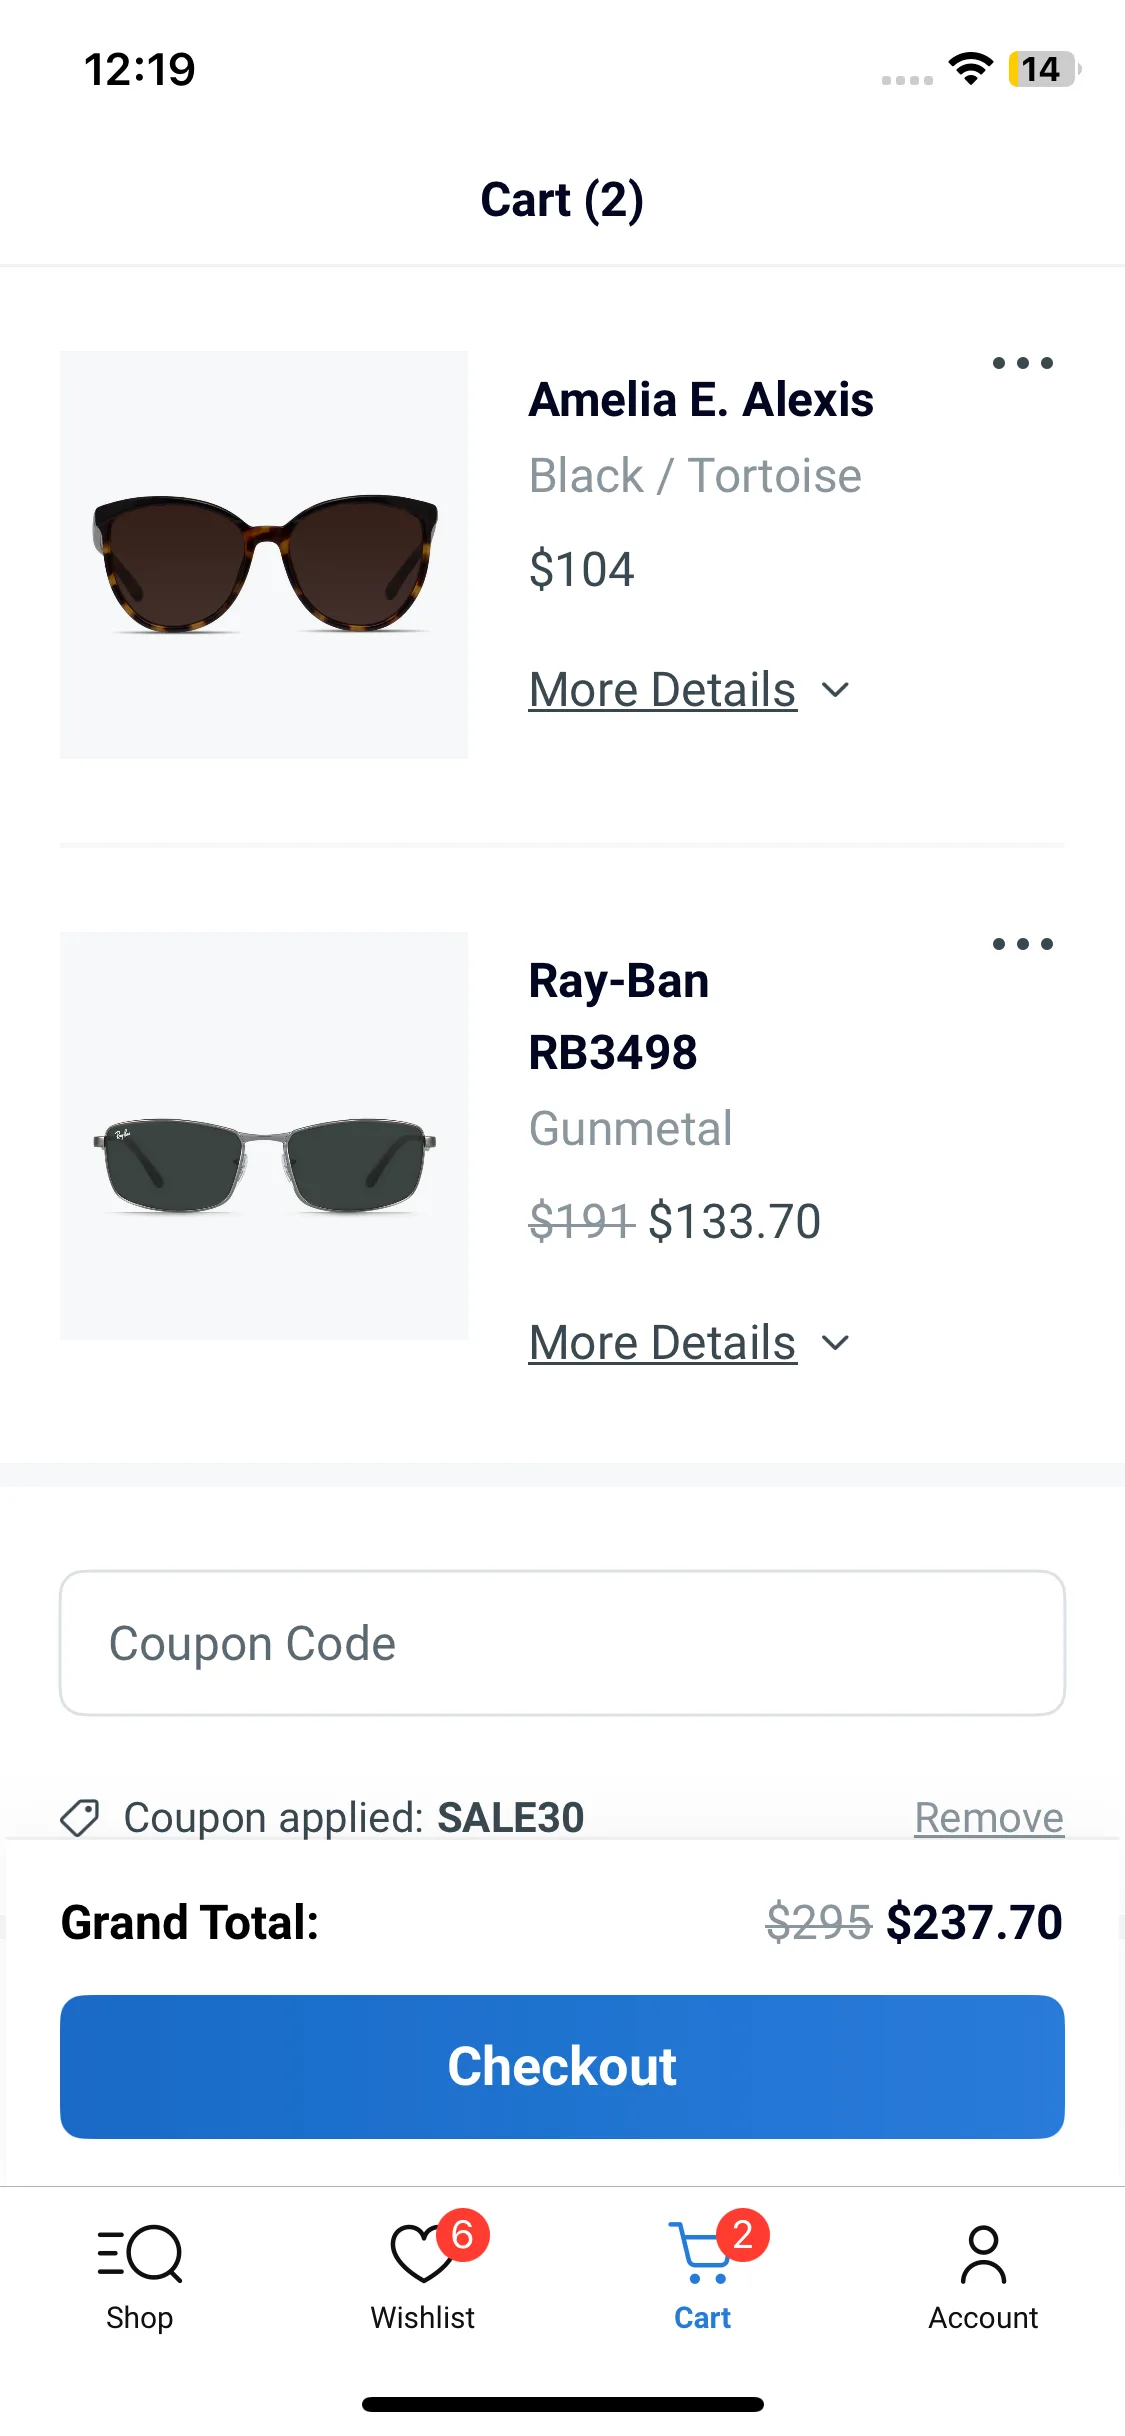1125x2436 pixels.
Task: Tap the Shop search icon
Action: click(x=140, y=2254)
